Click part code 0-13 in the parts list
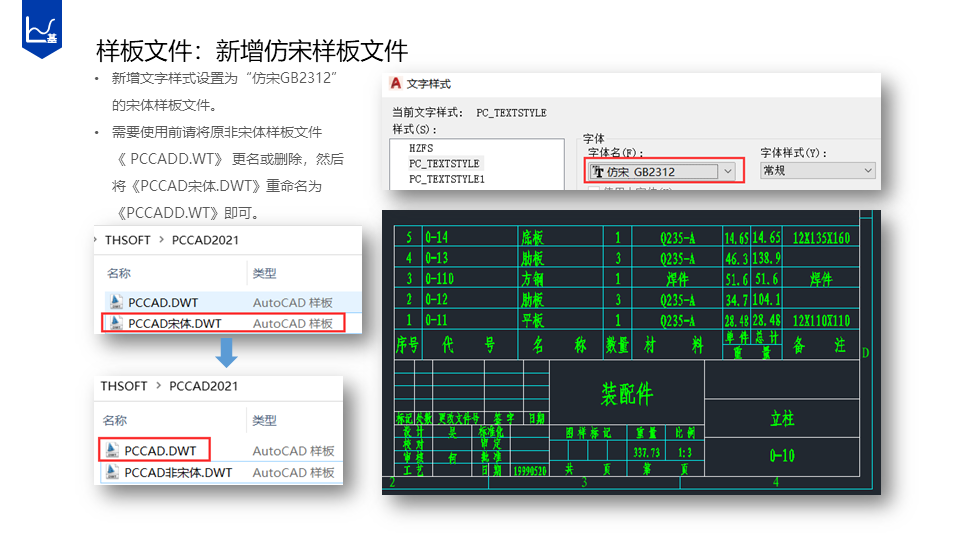 pos(437,258)
